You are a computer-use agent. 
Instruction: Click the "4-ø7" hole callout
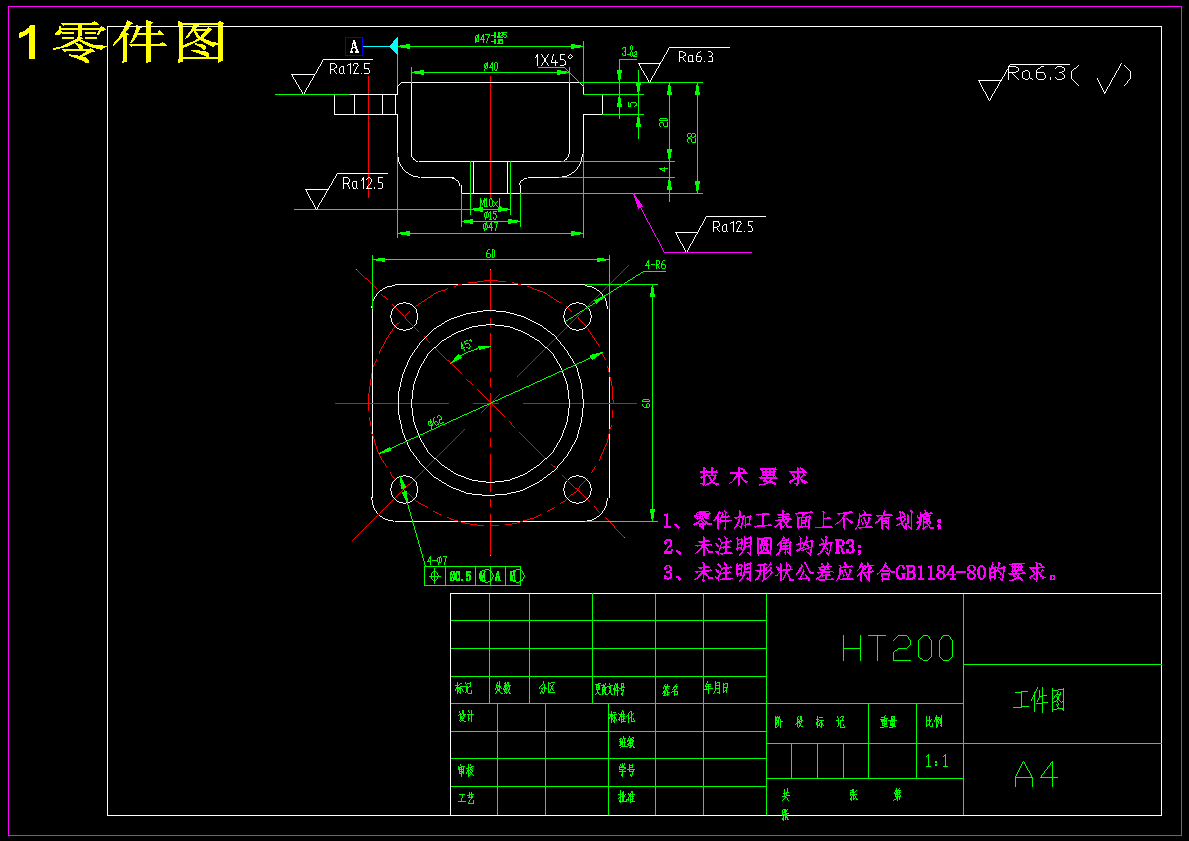[437, 560]
